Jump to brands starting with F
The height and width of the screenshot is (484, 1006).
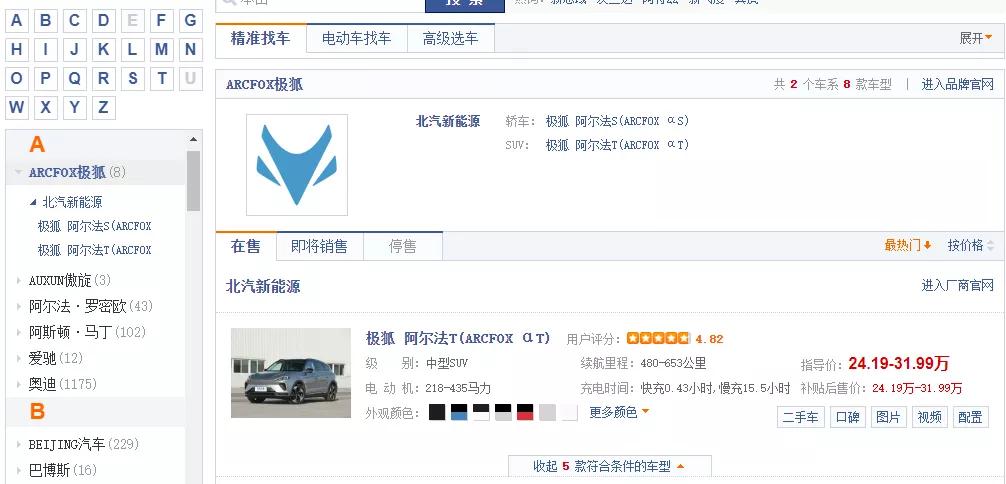click(161, 21)
